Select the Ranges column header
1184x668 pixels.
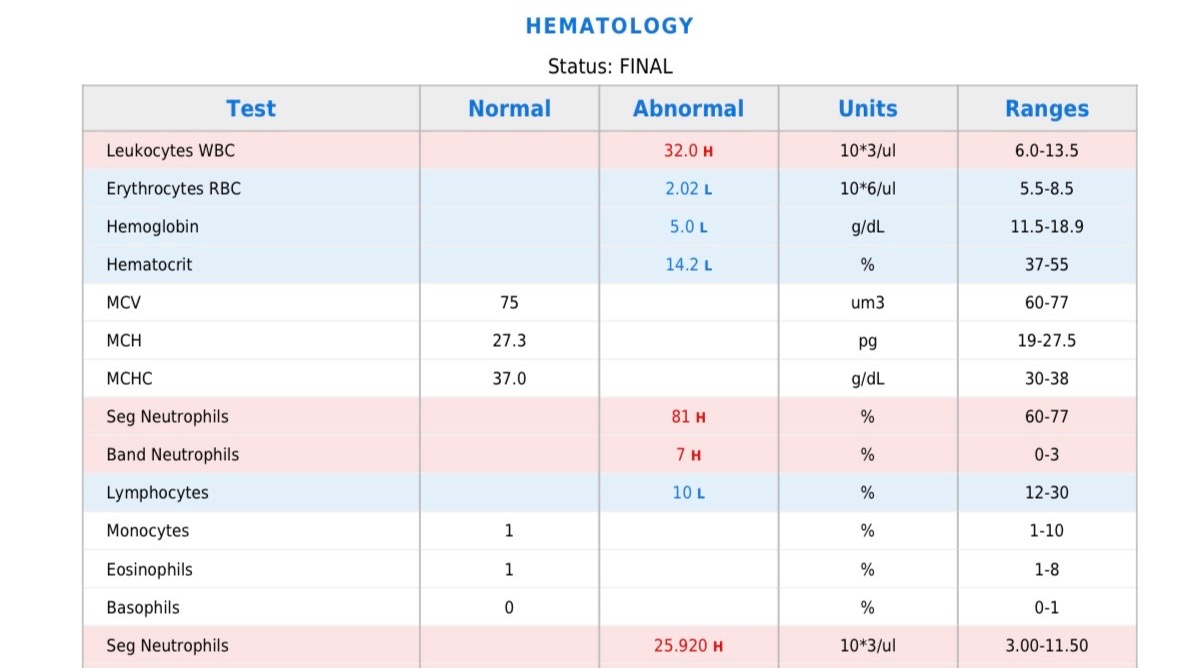1046,109
